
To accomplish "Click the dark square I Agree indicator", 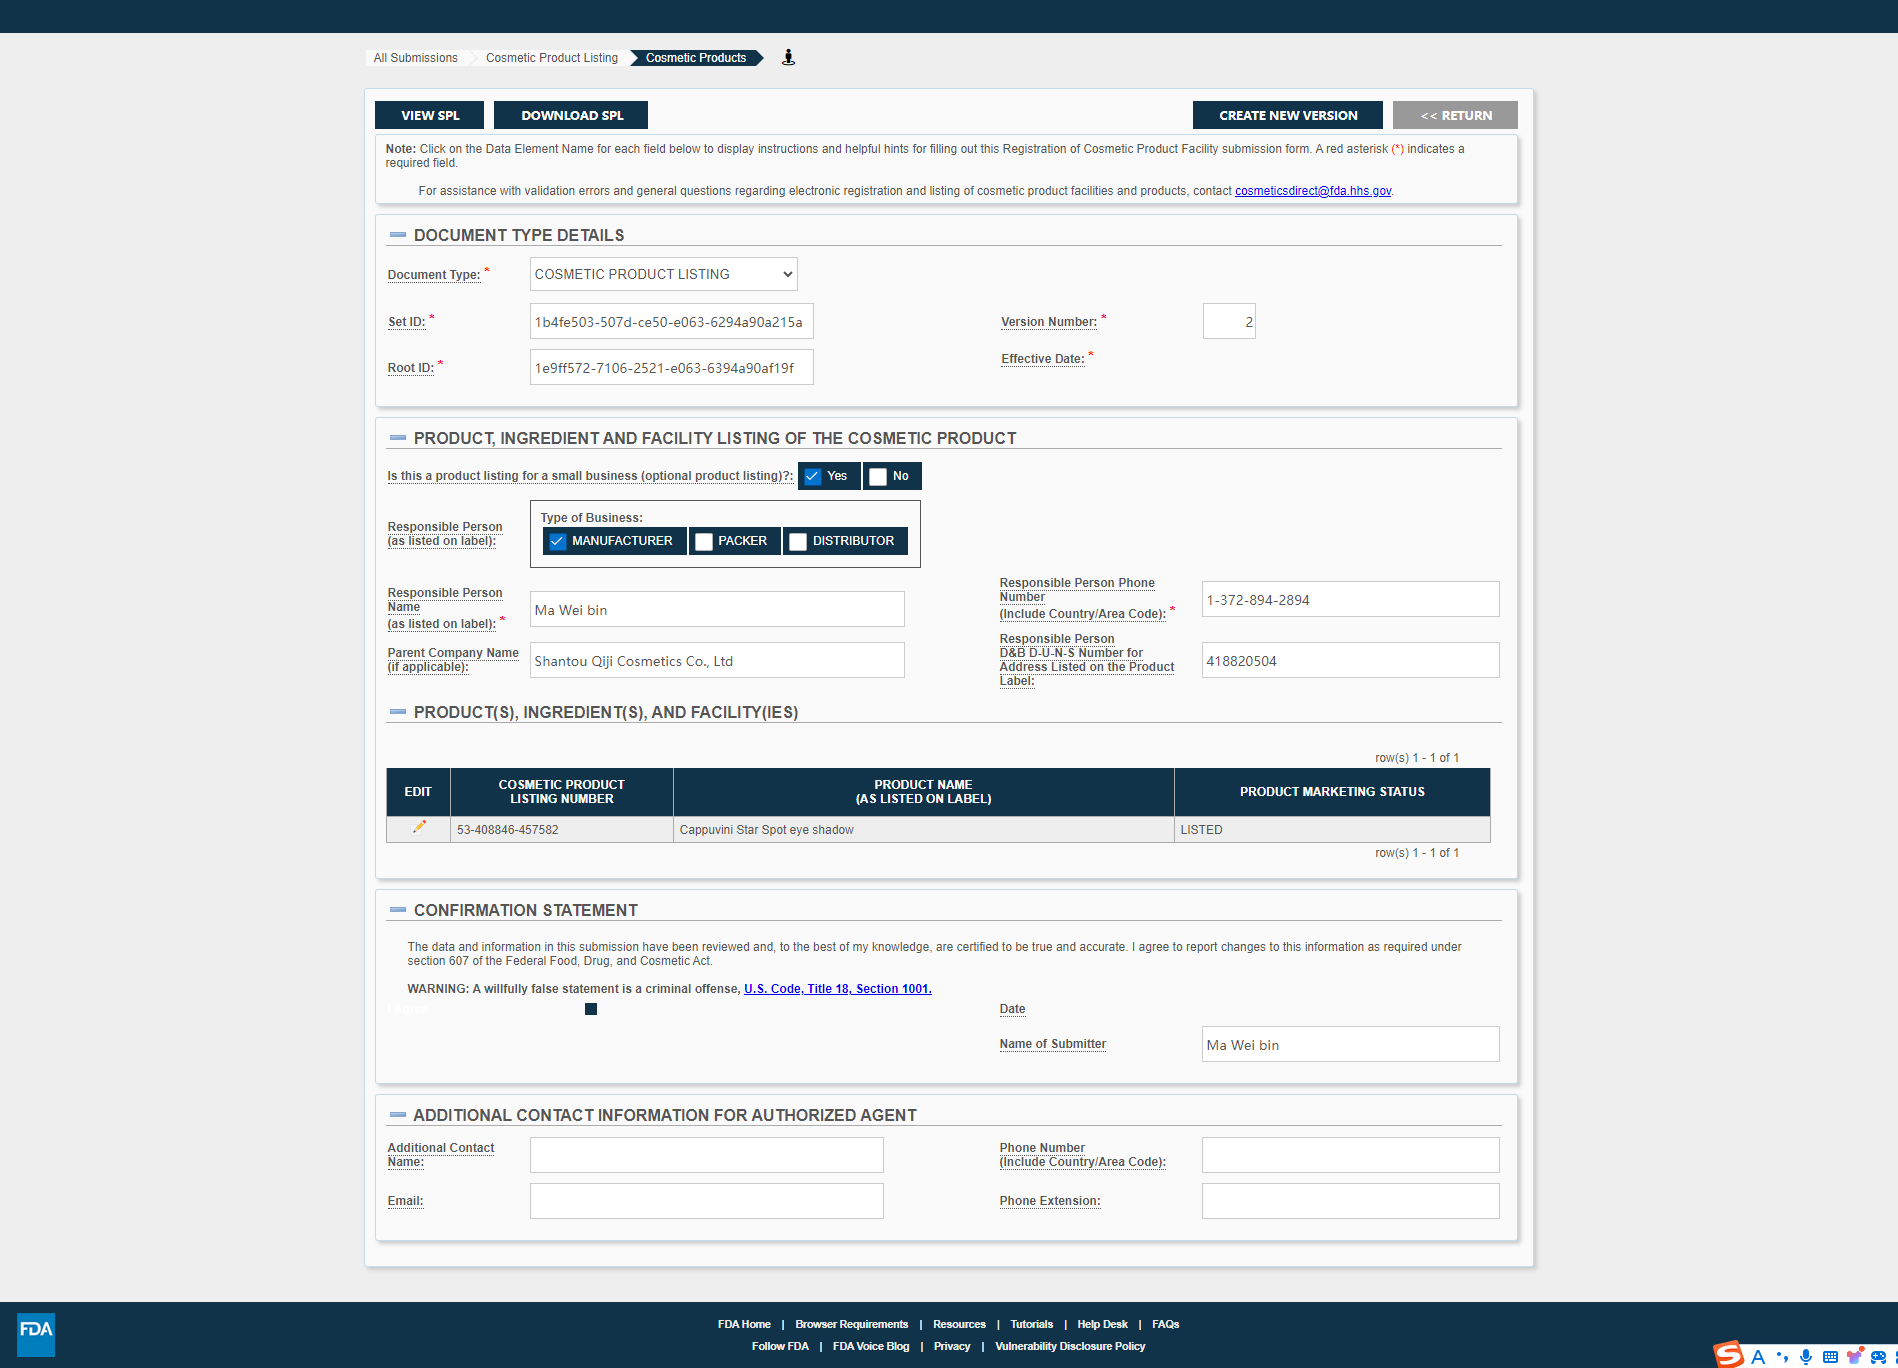I will click(591, 1009).
